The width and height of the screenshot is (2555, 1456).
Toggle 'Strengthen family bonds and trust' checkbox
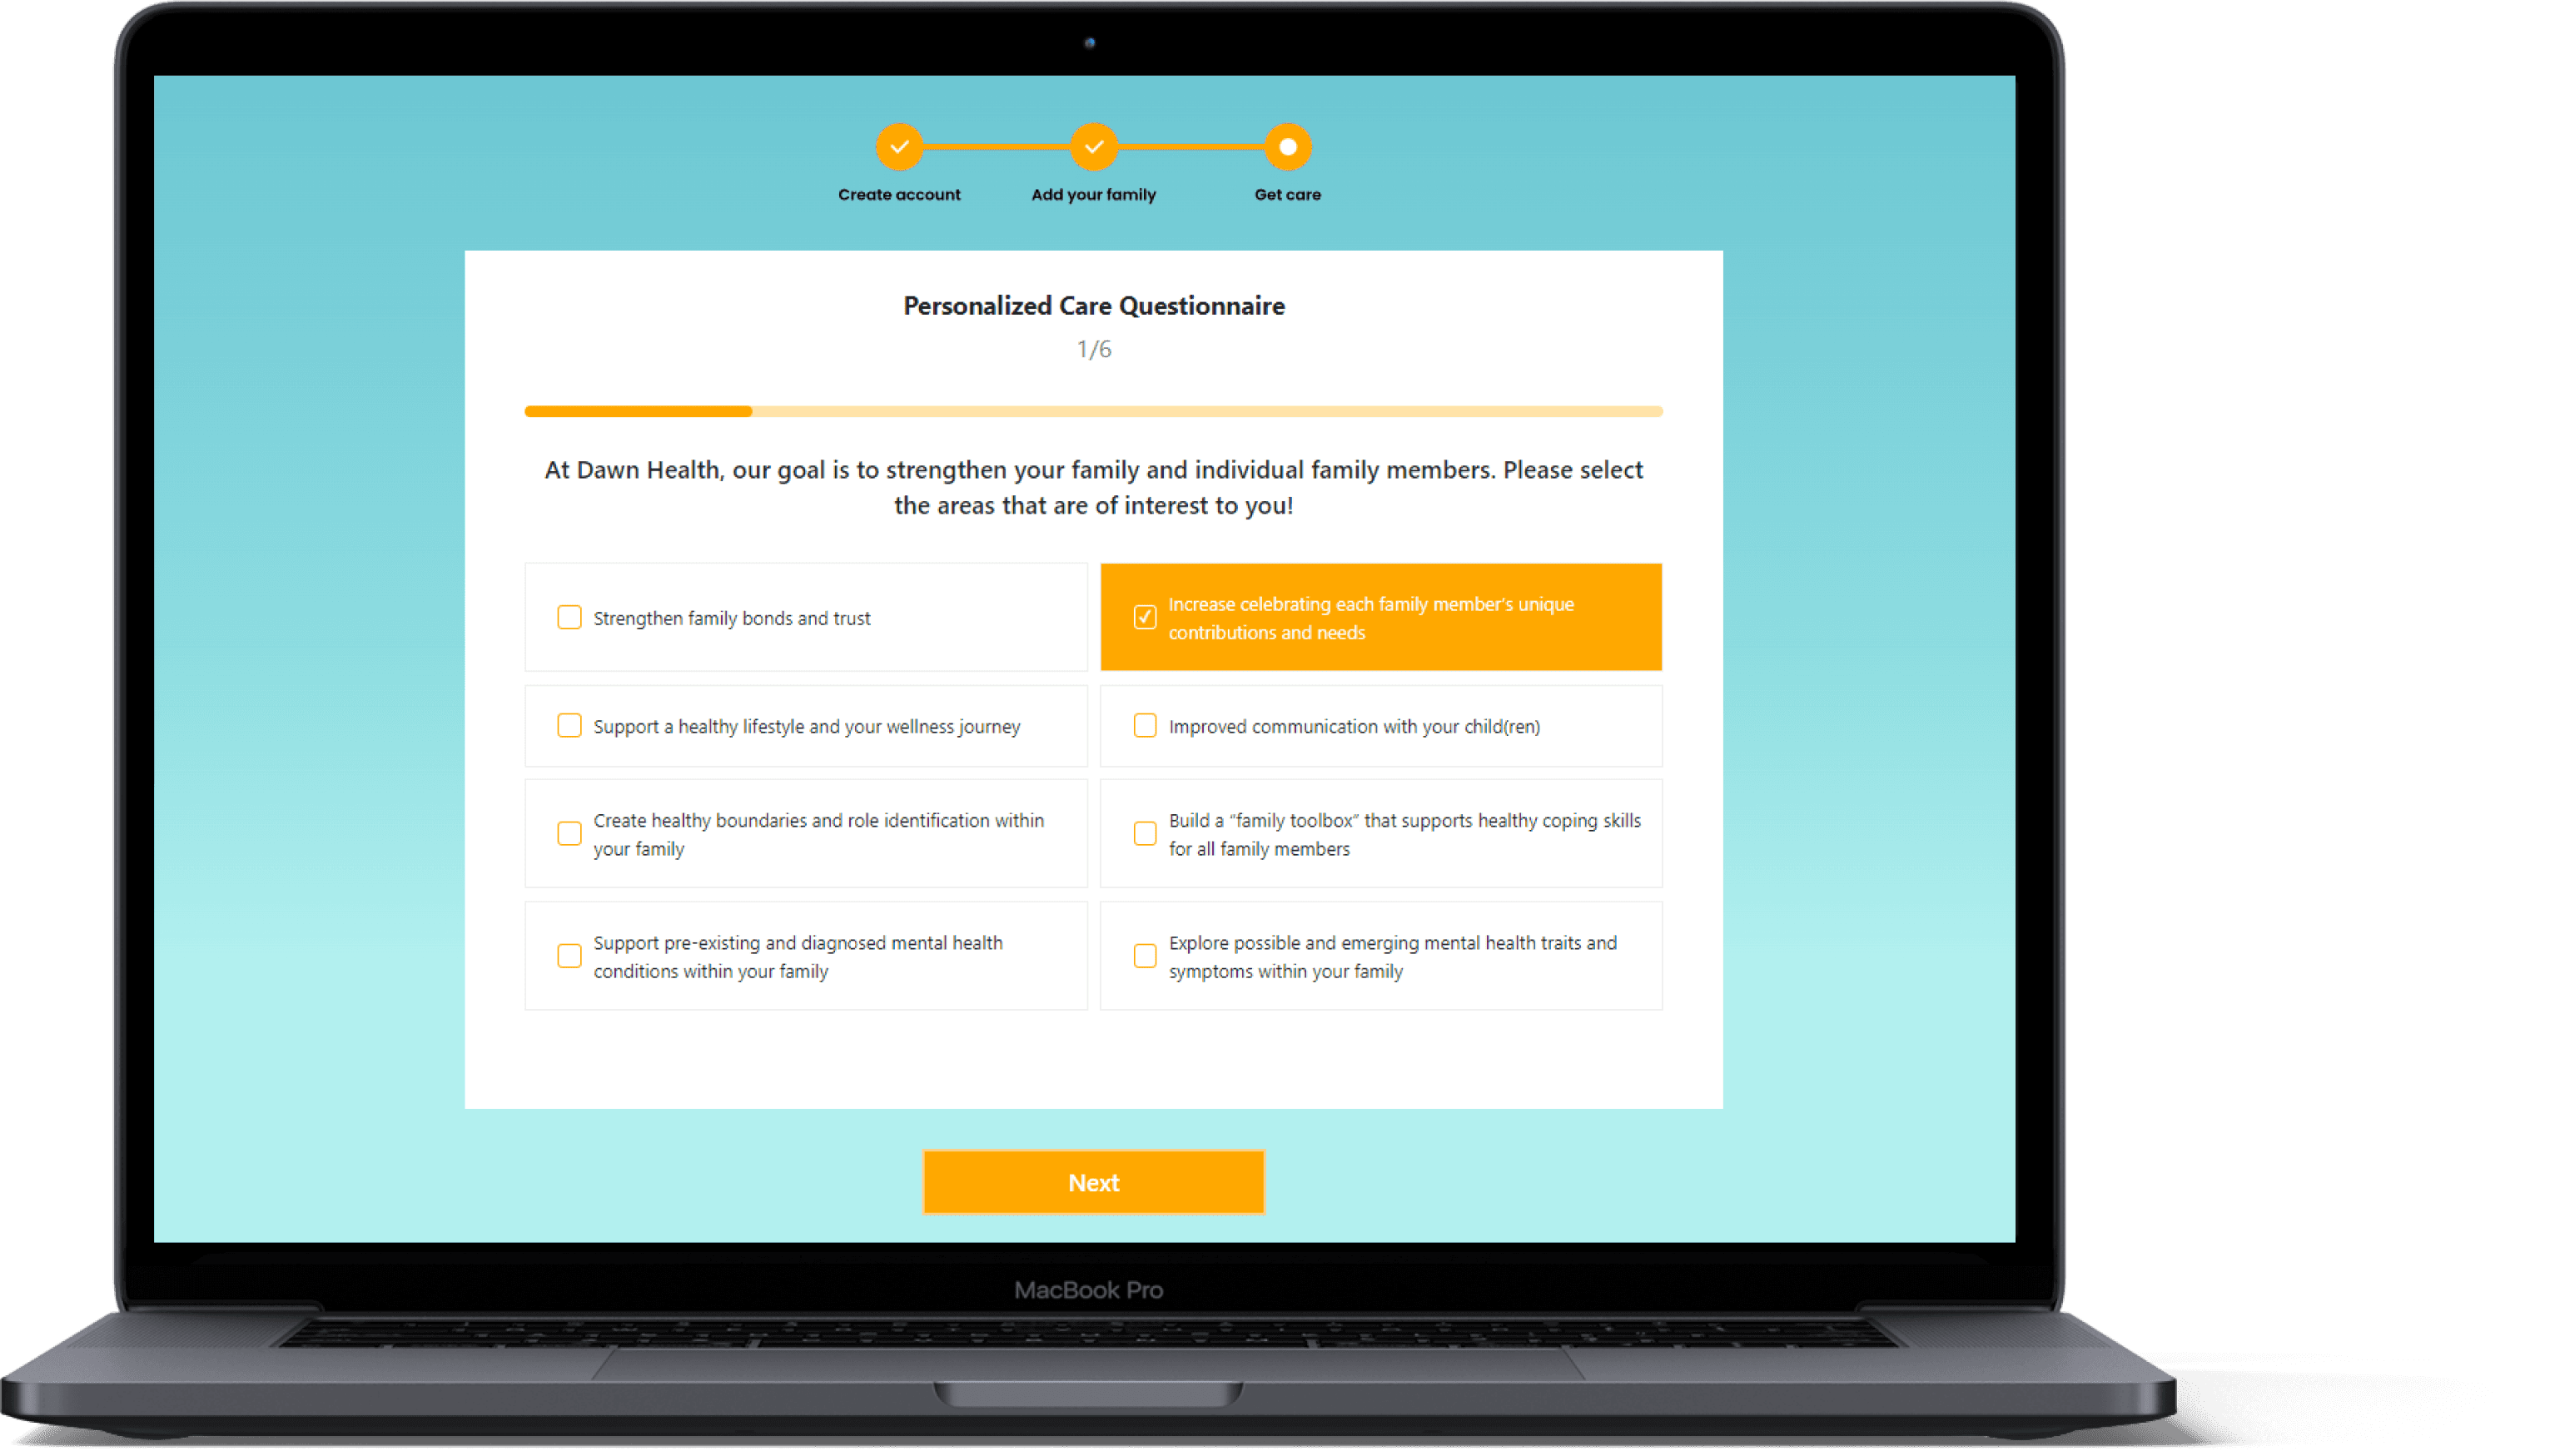[570, 618]
